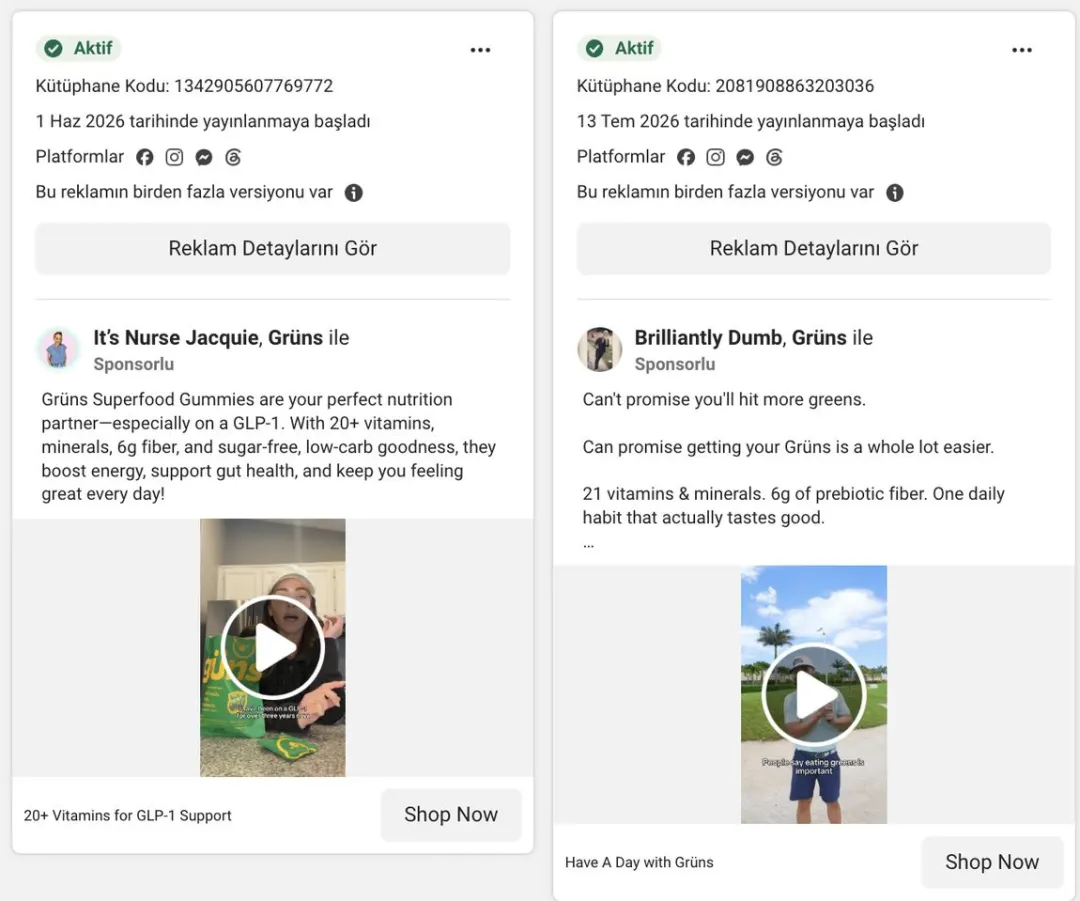Click the Messenger platform icon on Nurse Jacquie ad
1080x901 pixels.
[204, 157]
